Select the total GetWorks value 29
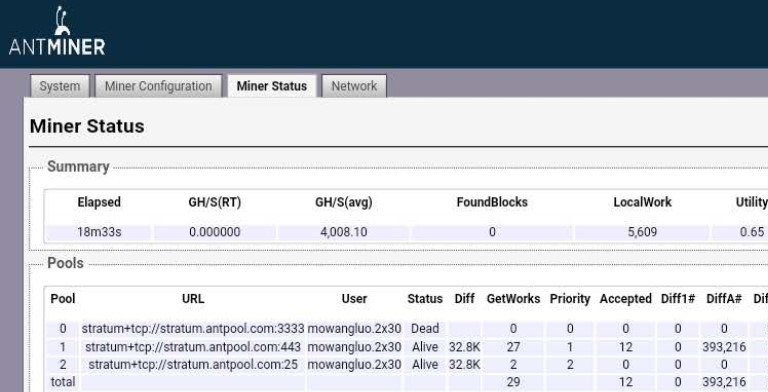Viewport: 768px width, 392px height. point(513,382)
